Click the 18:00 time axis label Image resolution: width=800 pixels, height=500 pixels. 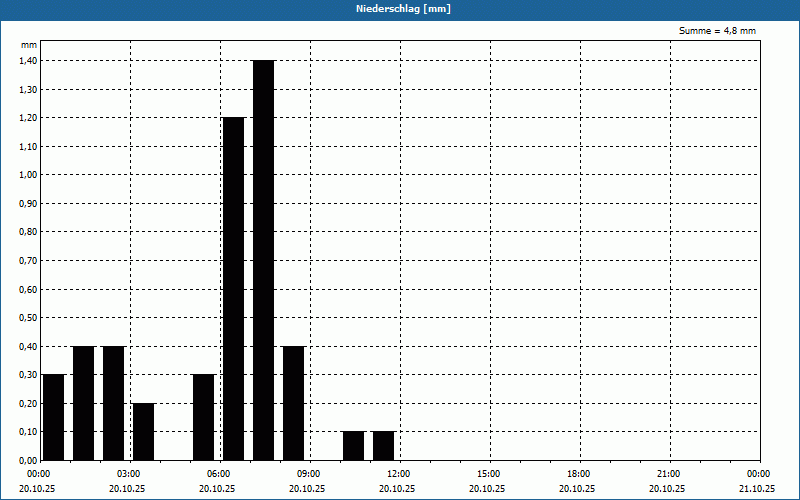click(x=579, y=474)
